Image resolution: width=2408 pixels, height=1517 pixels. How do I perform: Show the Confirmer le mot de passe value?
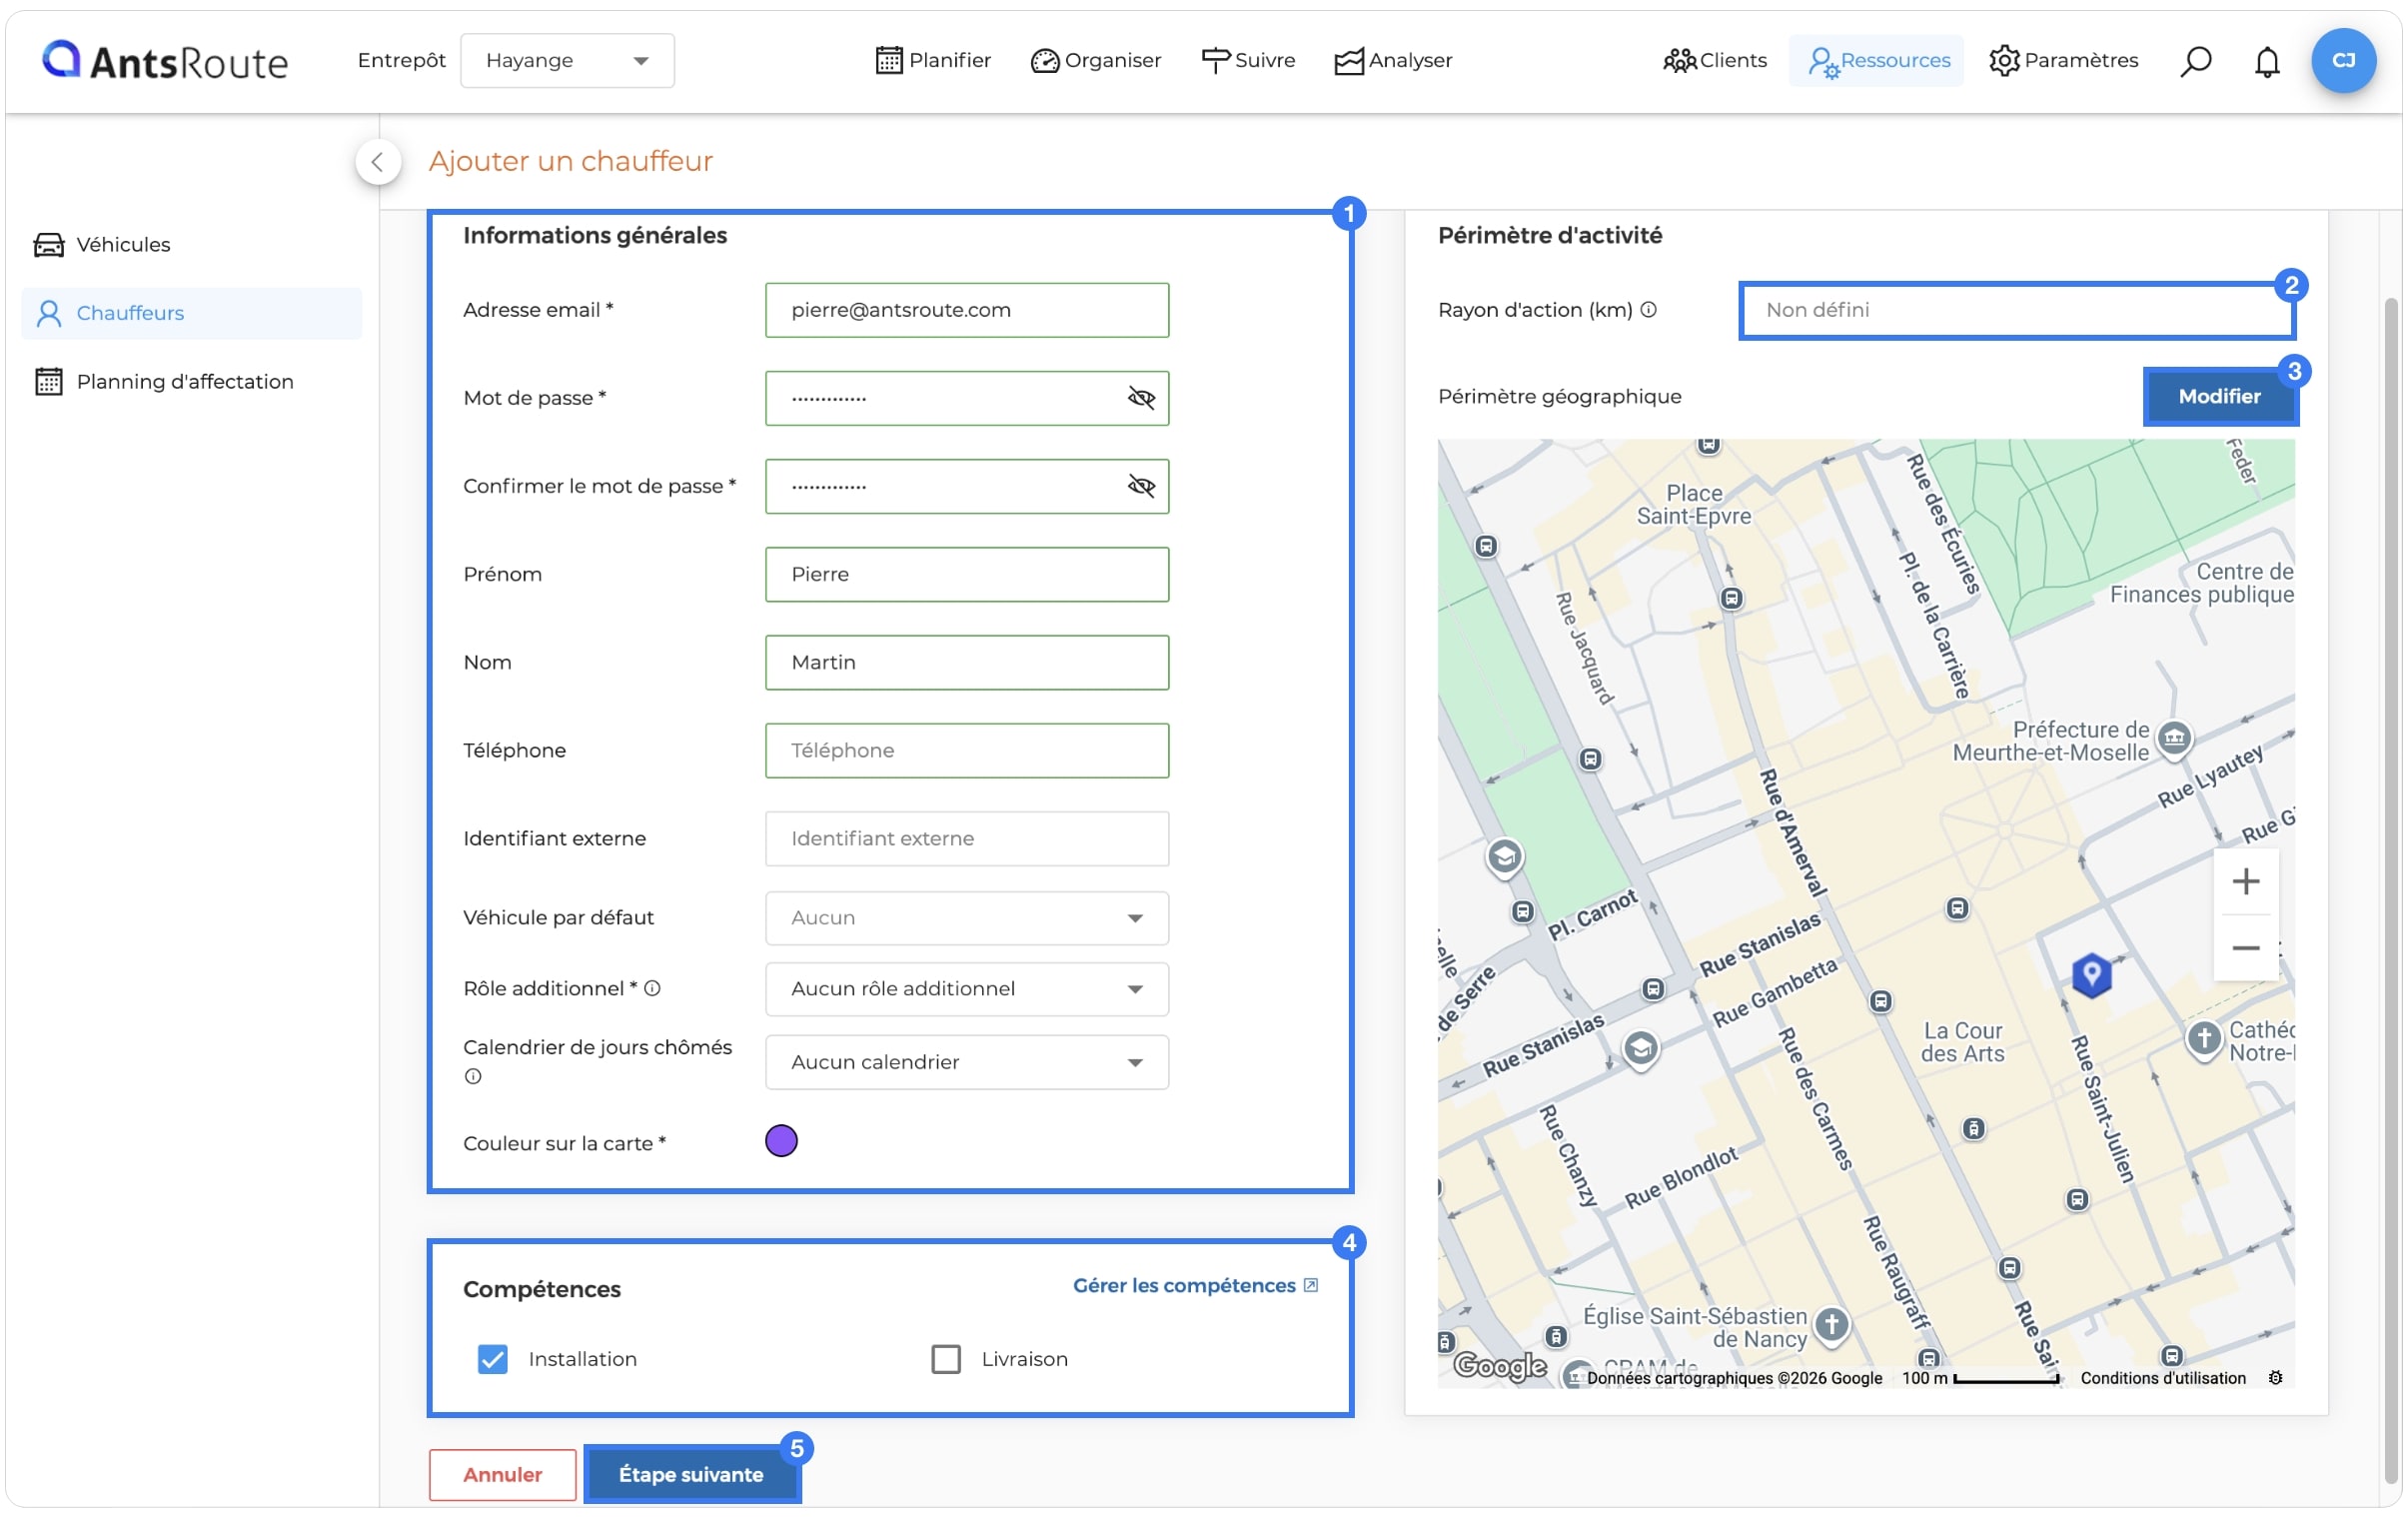coord(1140,486)
